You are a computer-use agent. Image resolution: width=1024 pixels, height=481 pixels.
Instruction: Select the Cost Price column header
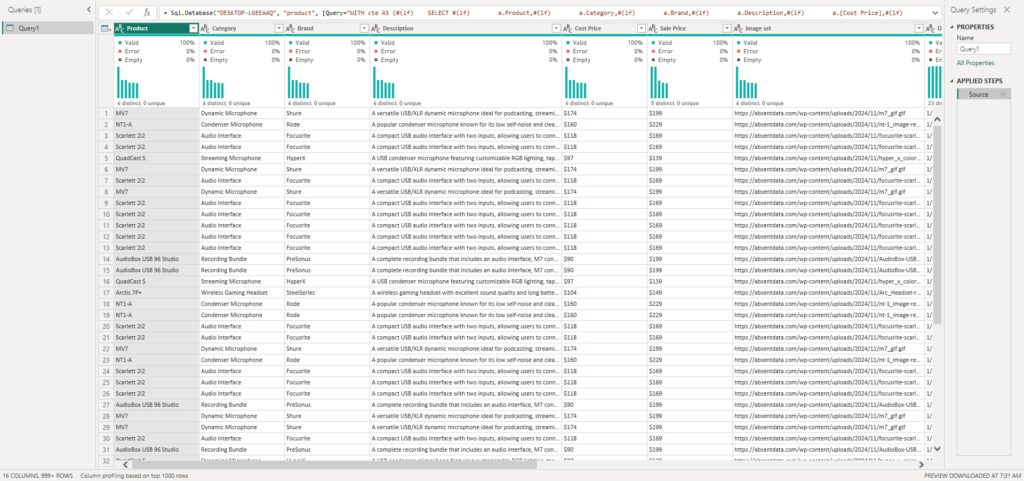[x=605, y=29]
